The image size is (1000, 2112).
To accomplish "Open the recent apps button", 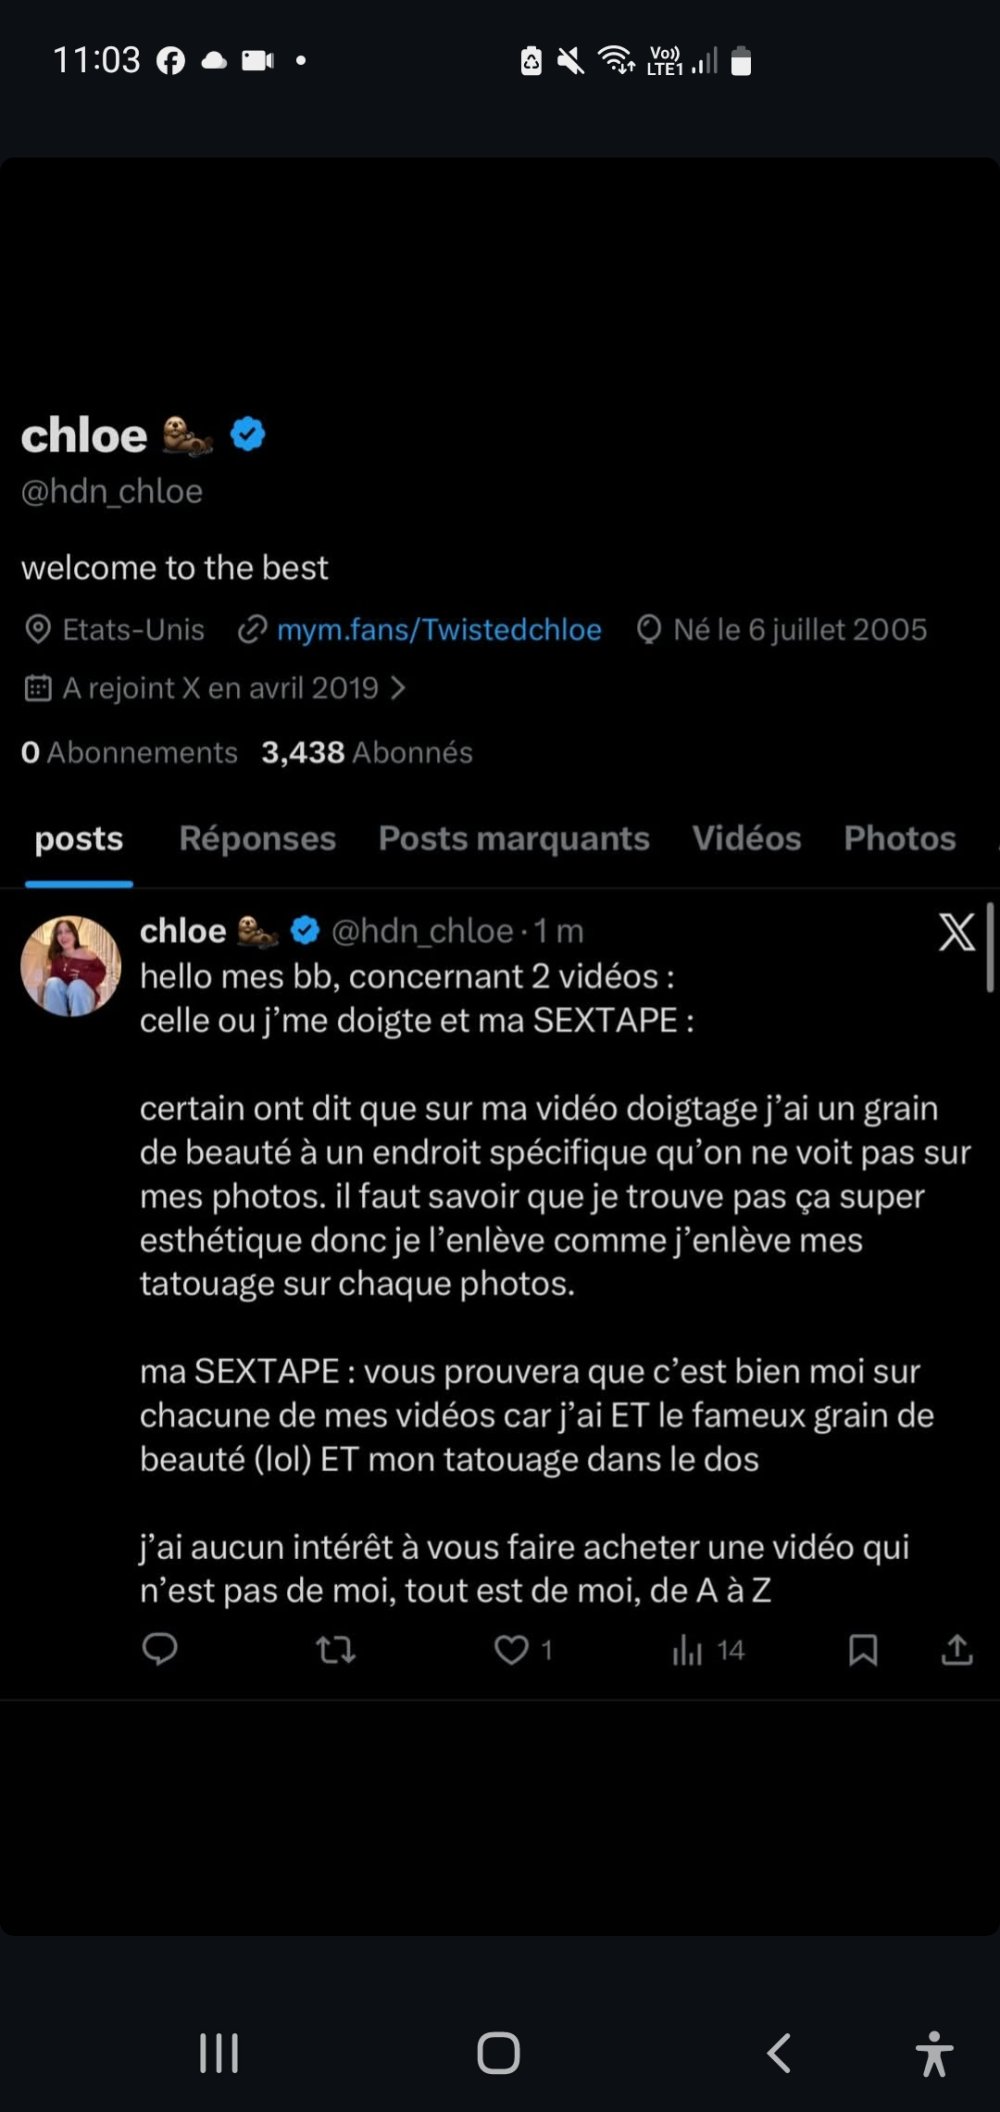I will pyautogui.click(x=219, y=2054).
